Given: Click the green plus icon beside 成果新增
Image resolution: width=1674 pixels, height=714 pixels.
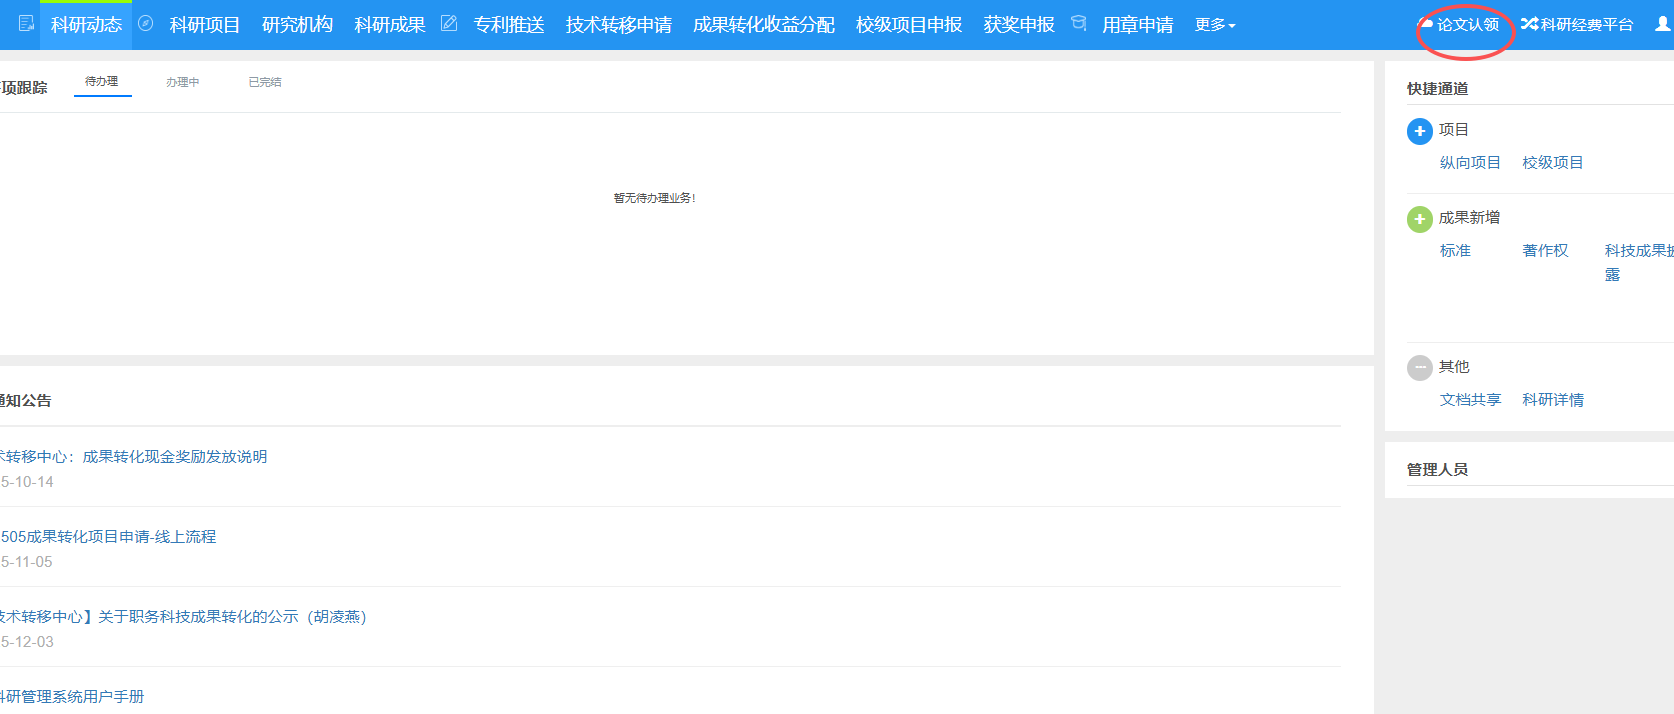Looking at the screenshot, I should pyautogui.click(x=1419, y=219).
